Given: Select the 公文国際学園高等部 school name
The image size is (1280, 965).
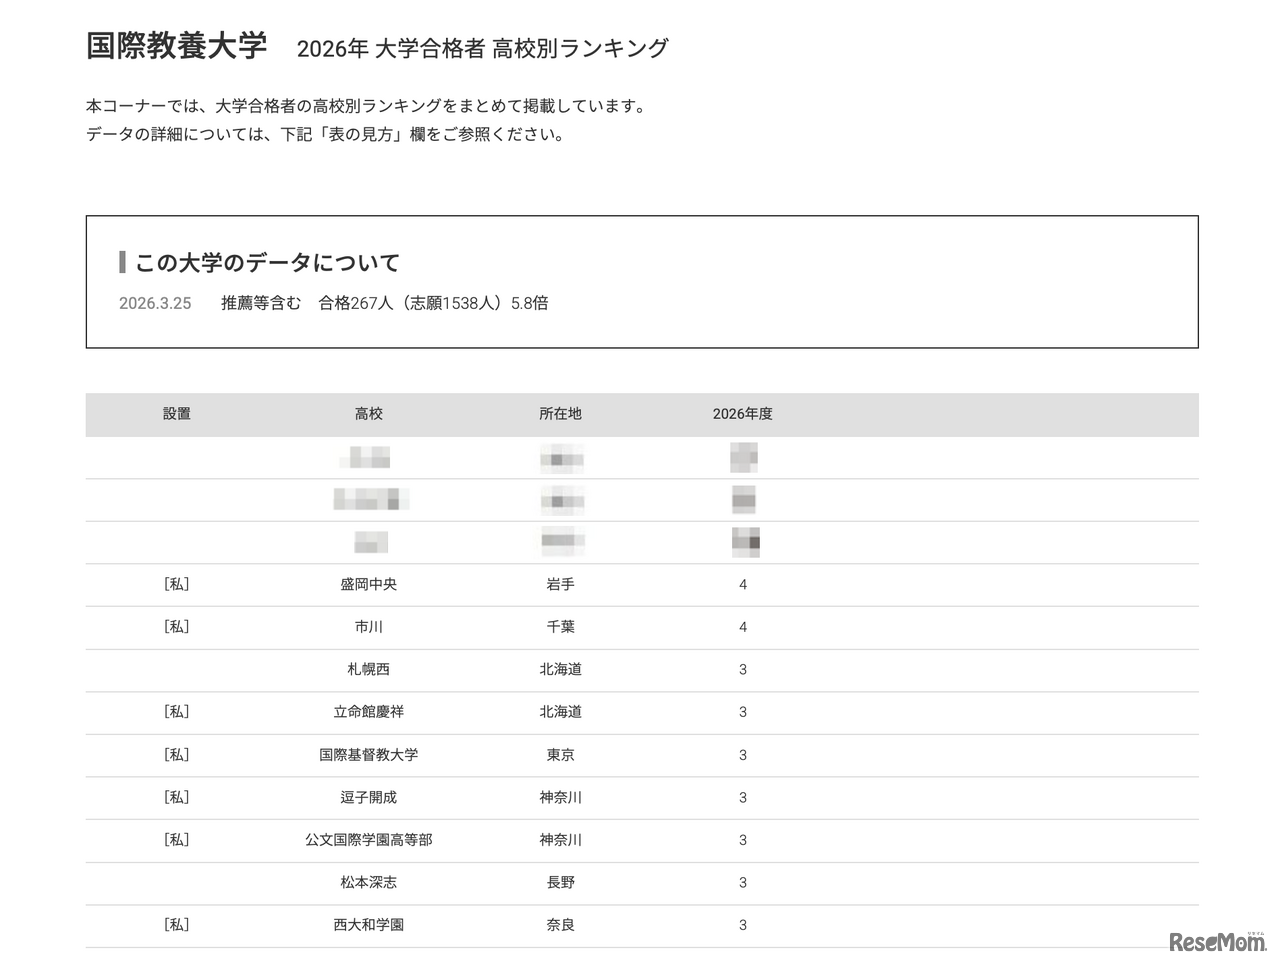Looking at the screenshot, I should click(x=369, y=840).
